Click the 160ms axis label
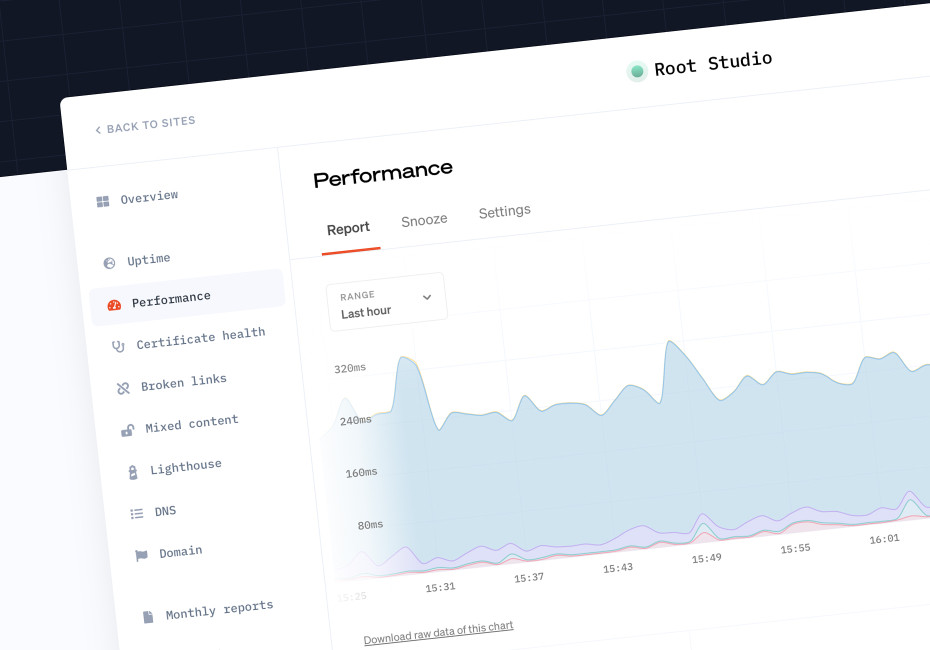Viewport: 930px width, 650px height. (361, 473)
